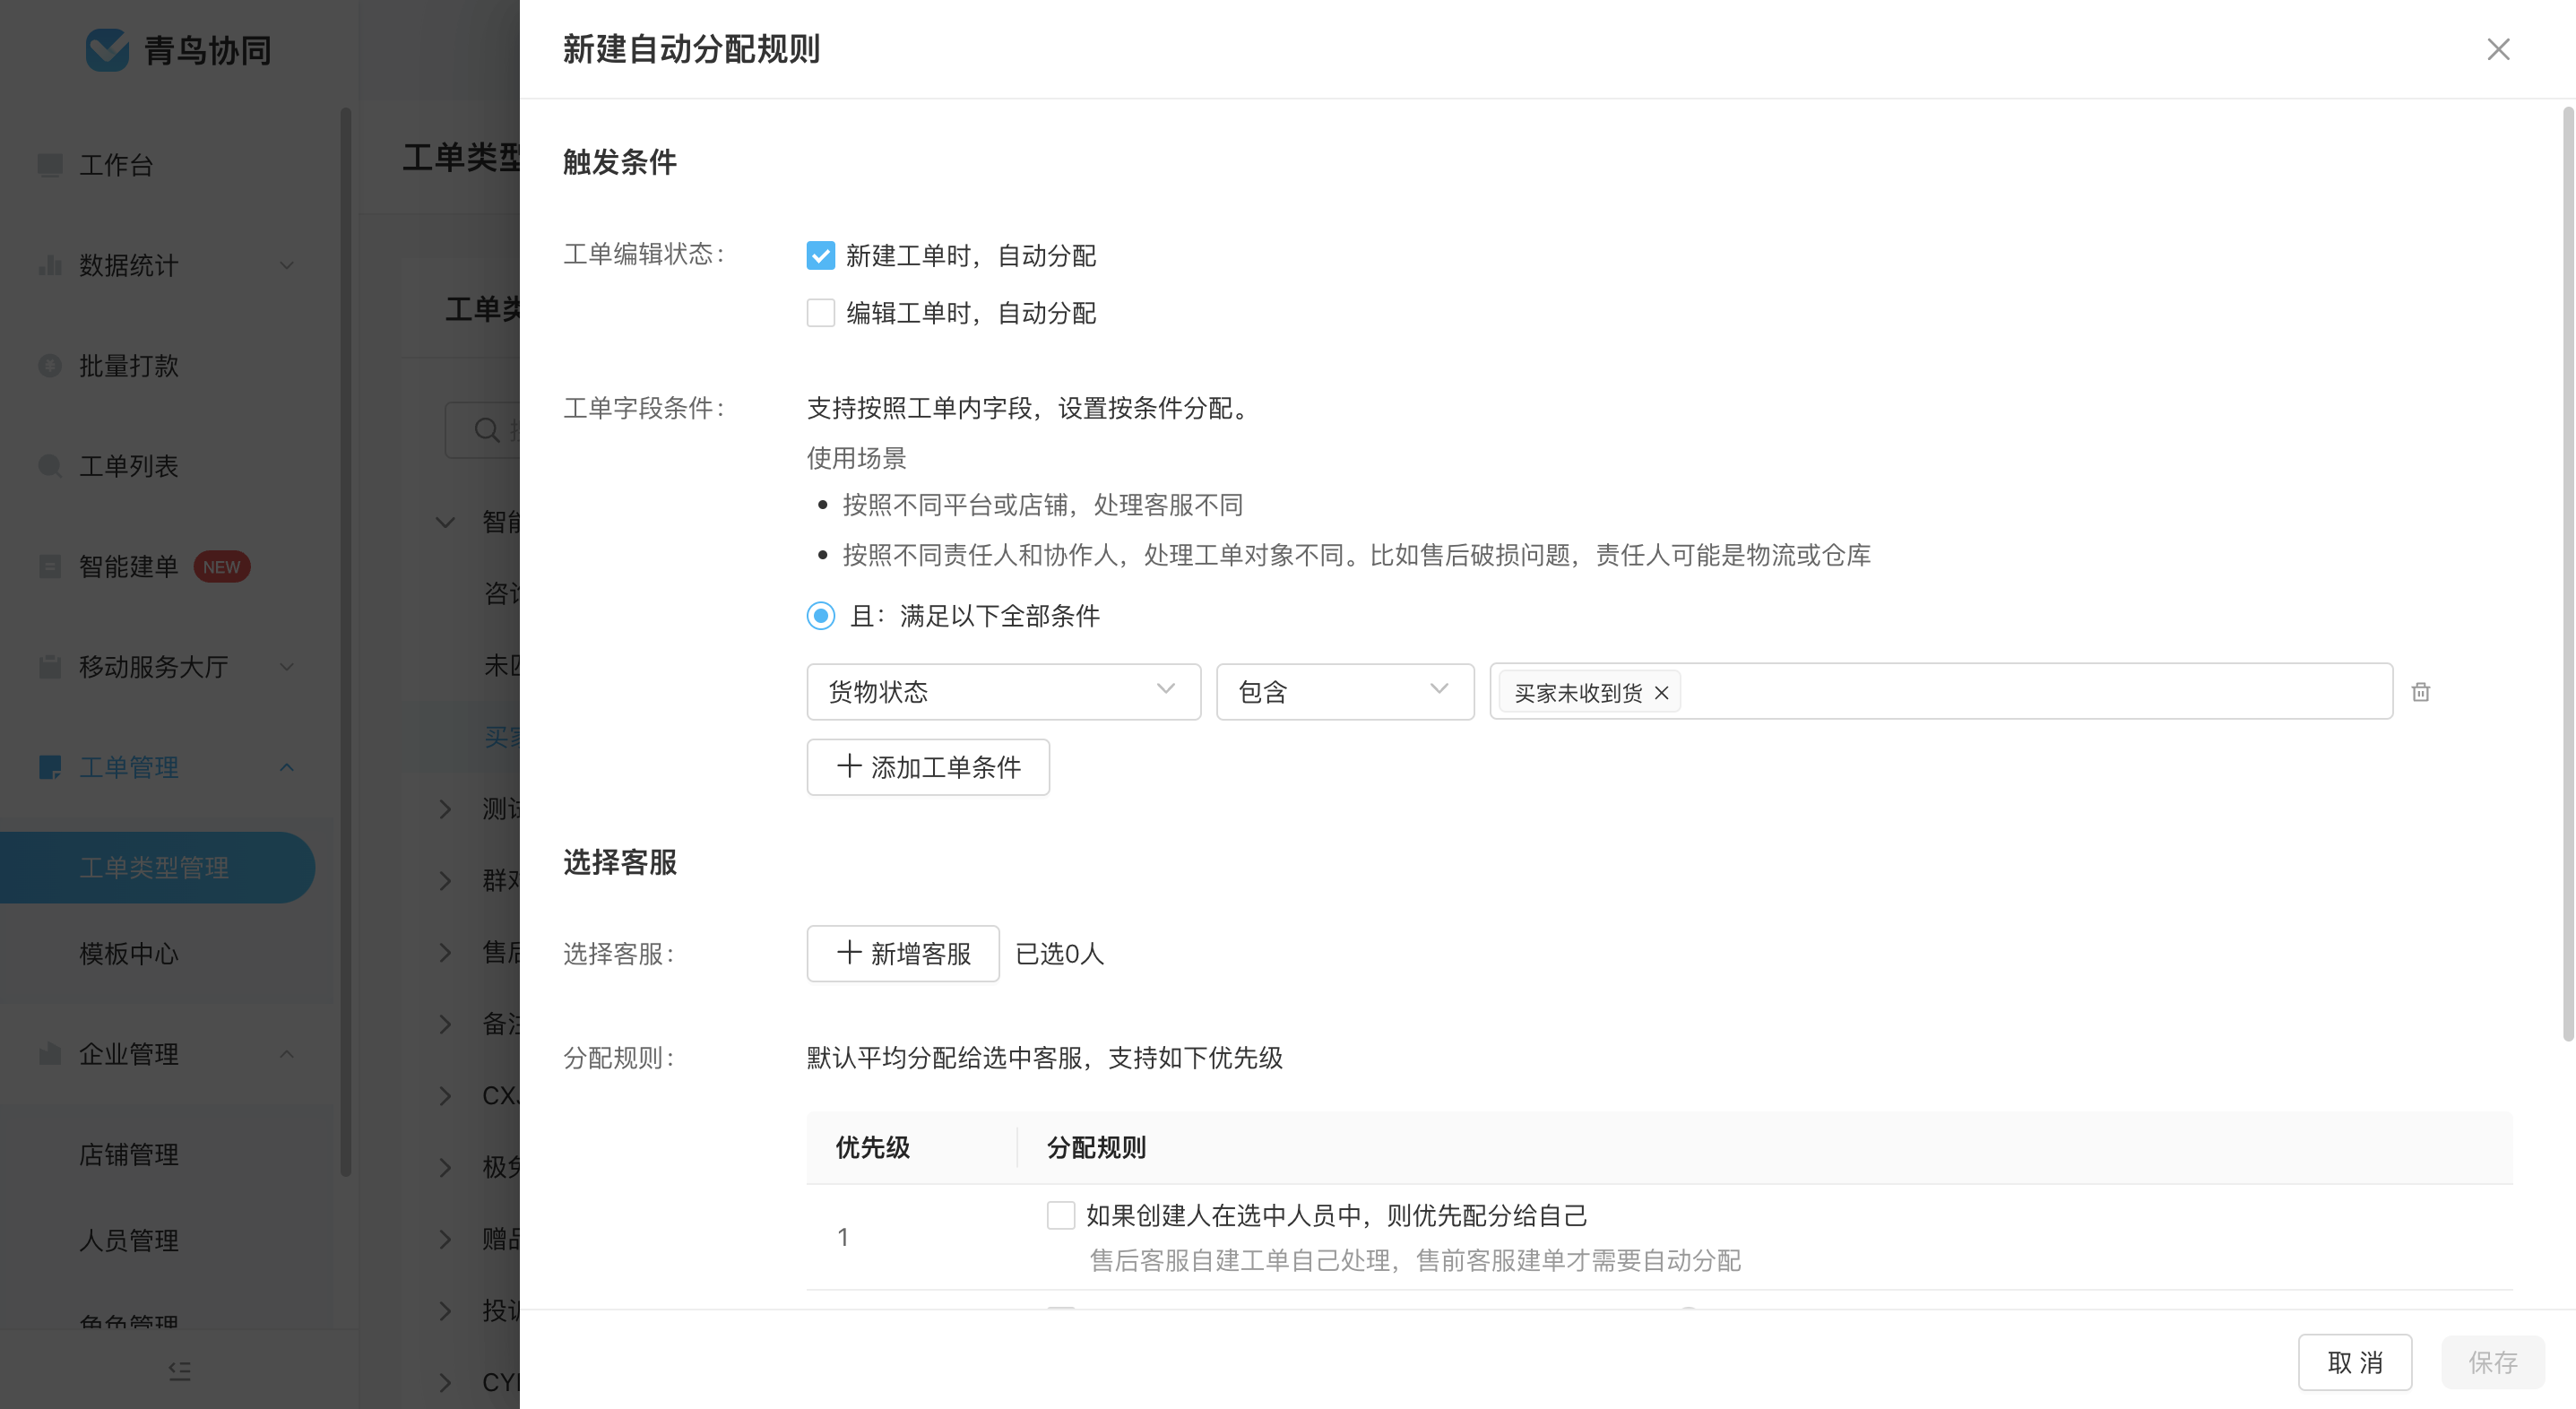Check 如果创建人在选中人员中 priority rule
The image size is (2576, 1409).
tap(1060, 1215)
